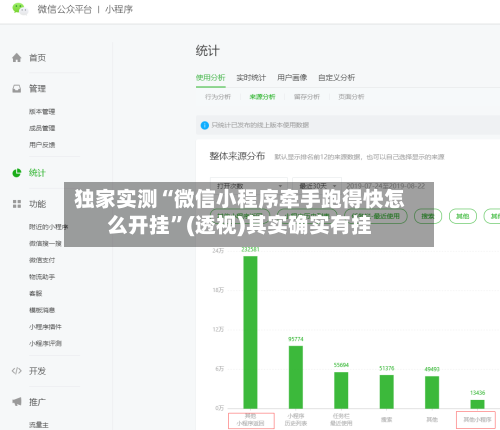Click the grid icon beside 功能
The width and height of the screenshot is (500, 430).
(17, 204)
